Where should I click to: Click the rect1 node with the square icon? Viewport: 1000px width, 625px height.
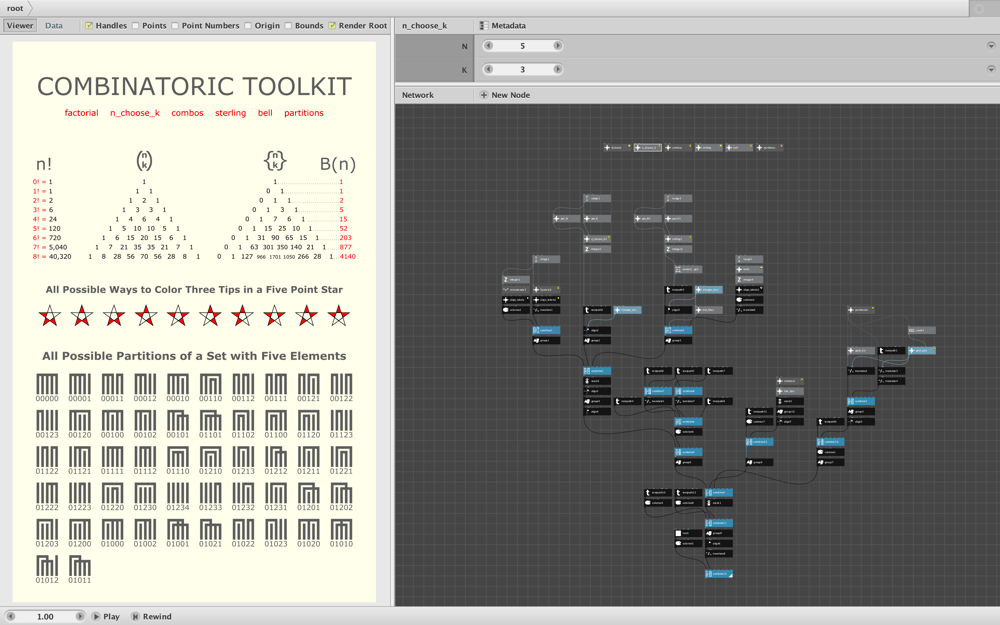pos(689,533)
